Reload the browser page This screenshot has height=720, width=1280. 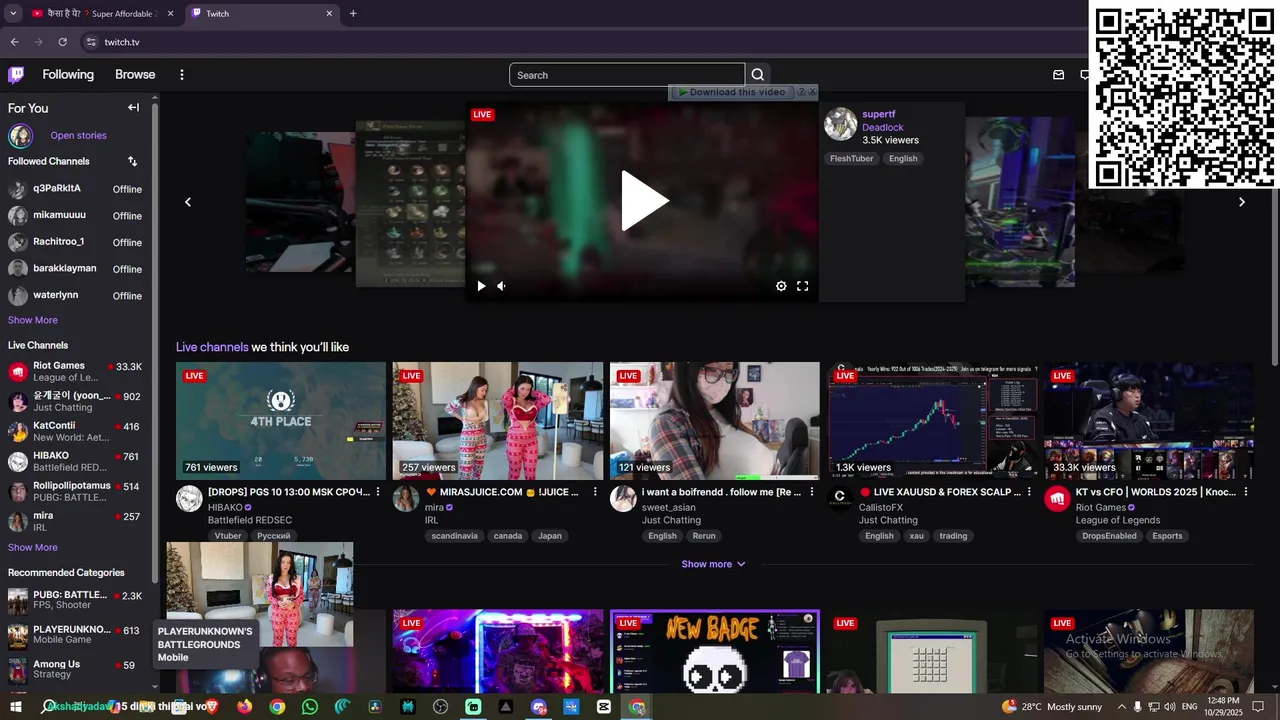[62, 42]
